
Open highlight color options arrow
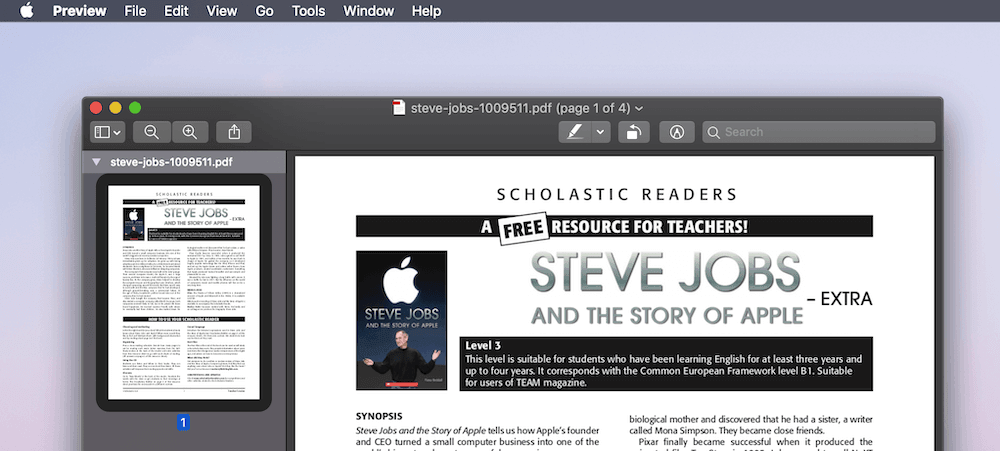(601, 132)
